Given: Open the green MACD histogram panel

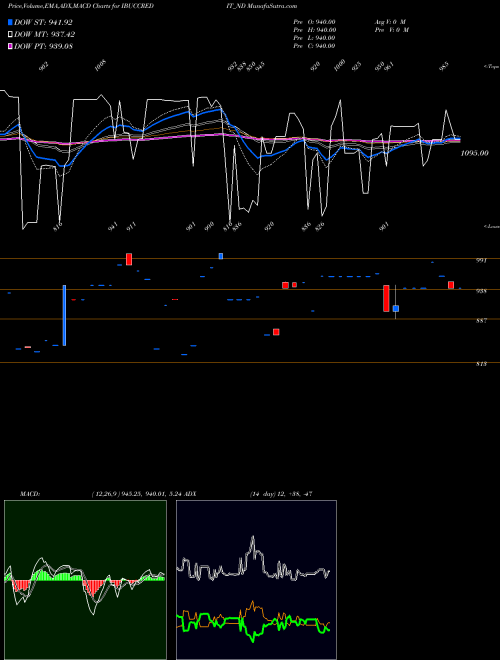Looking at the screenshot, I should click(x=85, y=580).
